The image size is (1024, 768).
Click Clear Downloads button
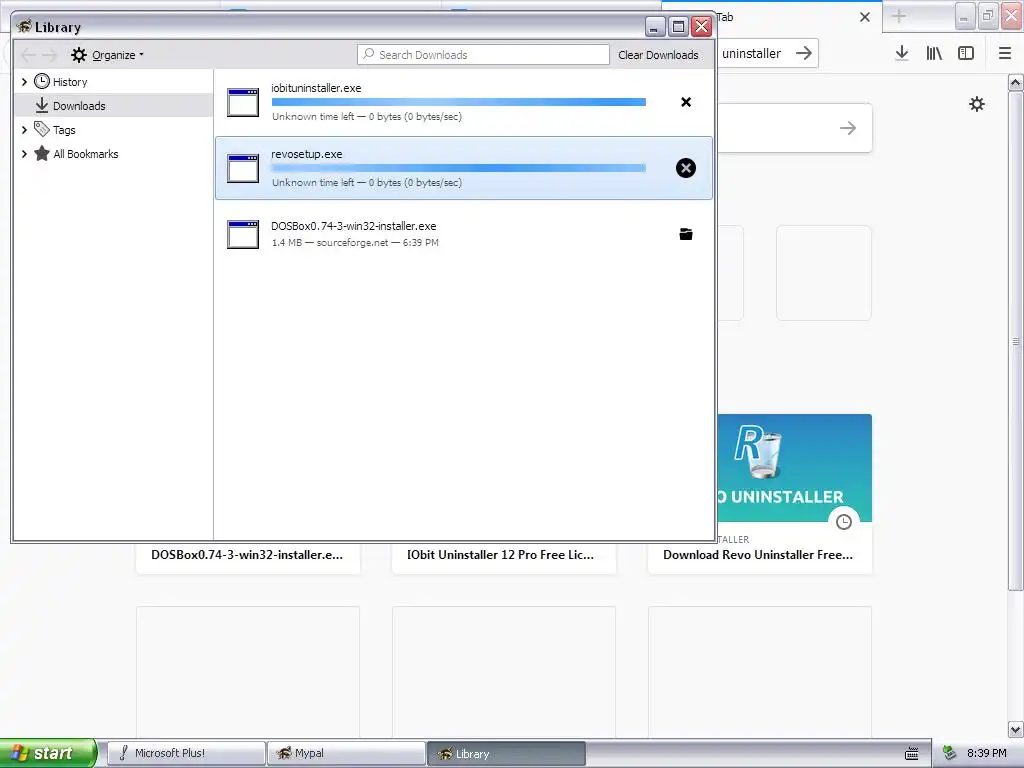(658, 55)
